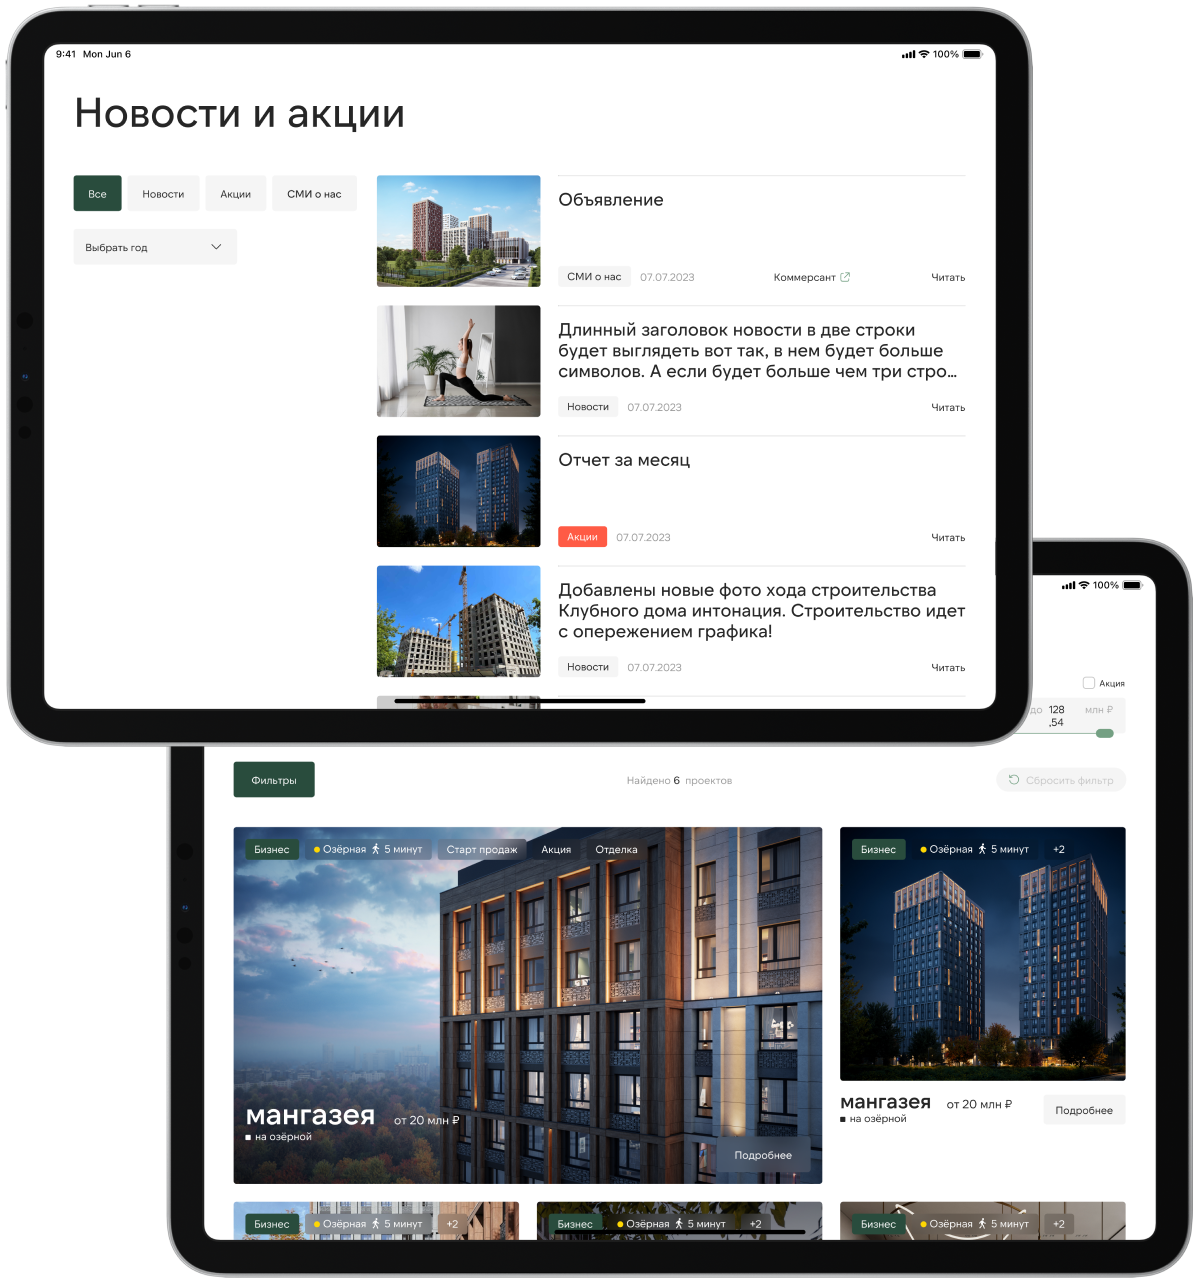Adjust the max price slider handle

1104,733
